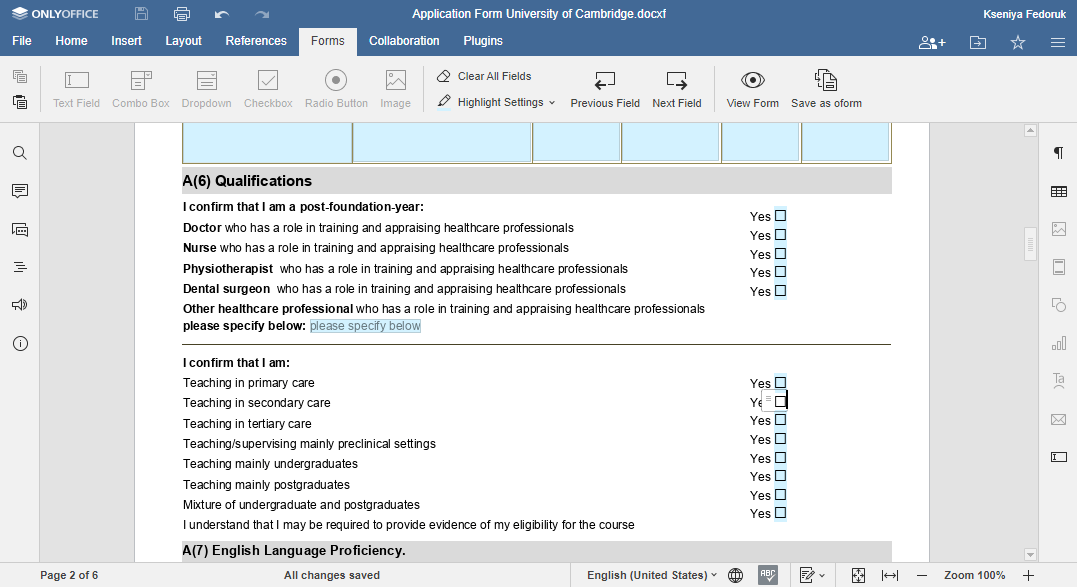Insert a Checkbox form field
Screen dimensions: 1077x587
[x=268, y=89]
